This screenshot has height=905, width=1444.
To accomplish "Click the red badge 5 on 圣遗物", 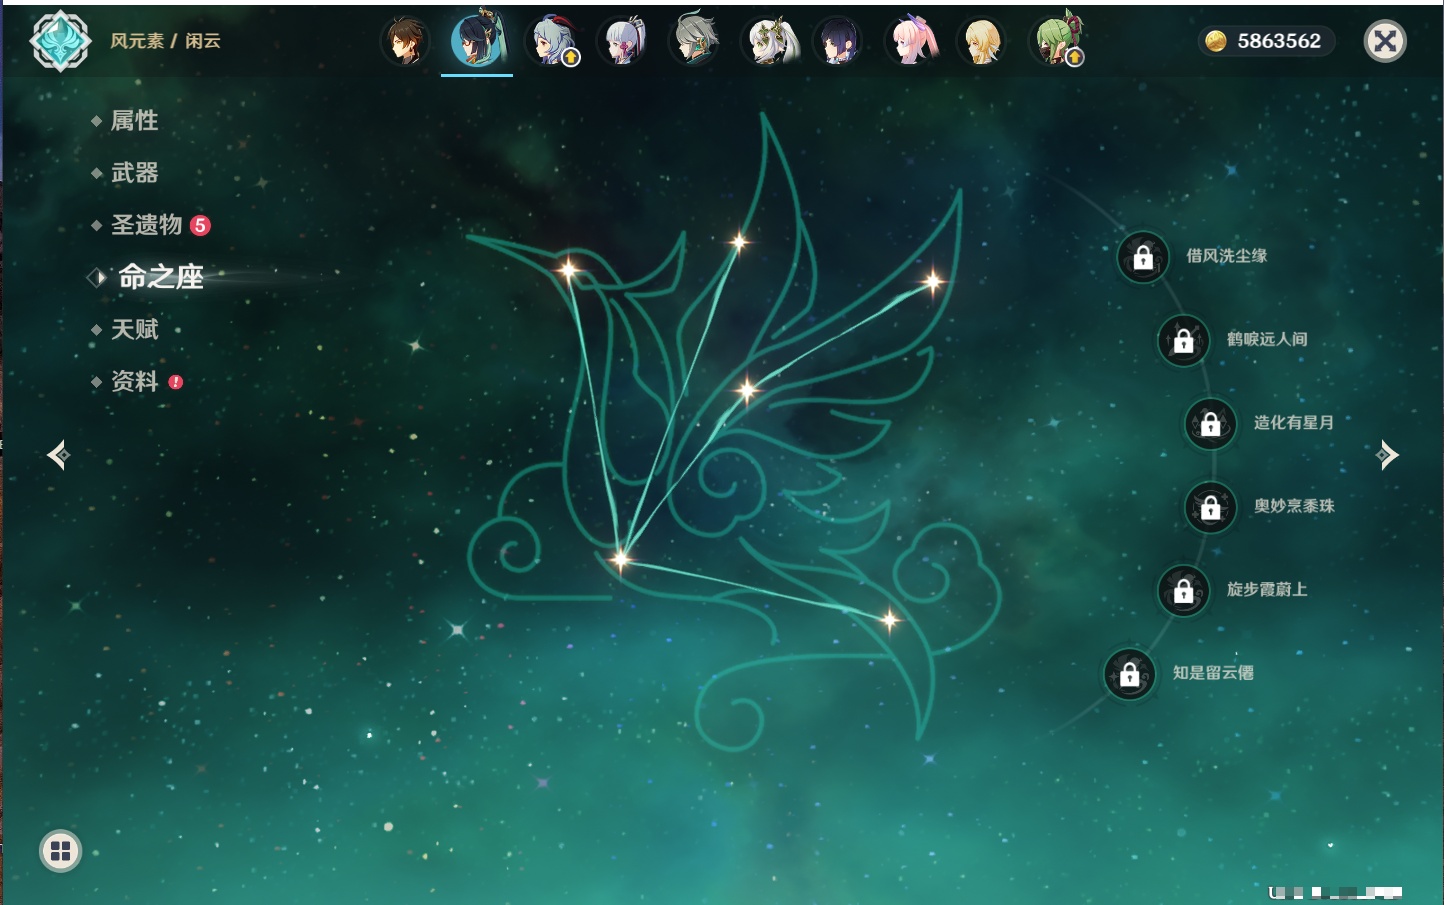I will [x=200, y=225].
